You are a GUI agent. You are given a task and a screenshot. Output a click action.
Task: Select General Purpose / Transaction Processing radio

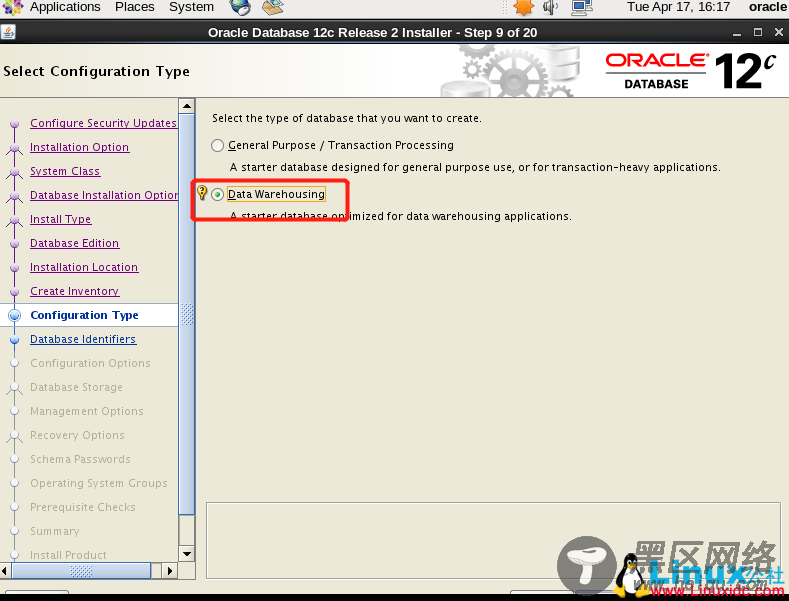tap(217, 145)
